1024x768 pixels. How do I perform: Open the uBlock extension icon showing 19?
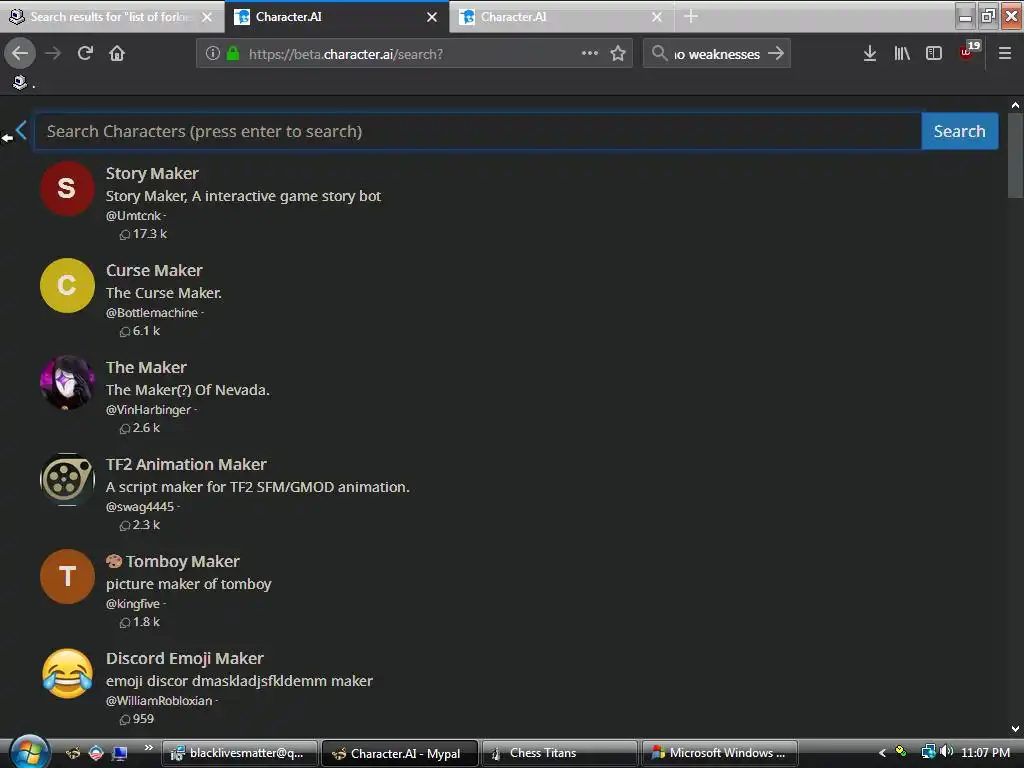[x=969, y=52]
